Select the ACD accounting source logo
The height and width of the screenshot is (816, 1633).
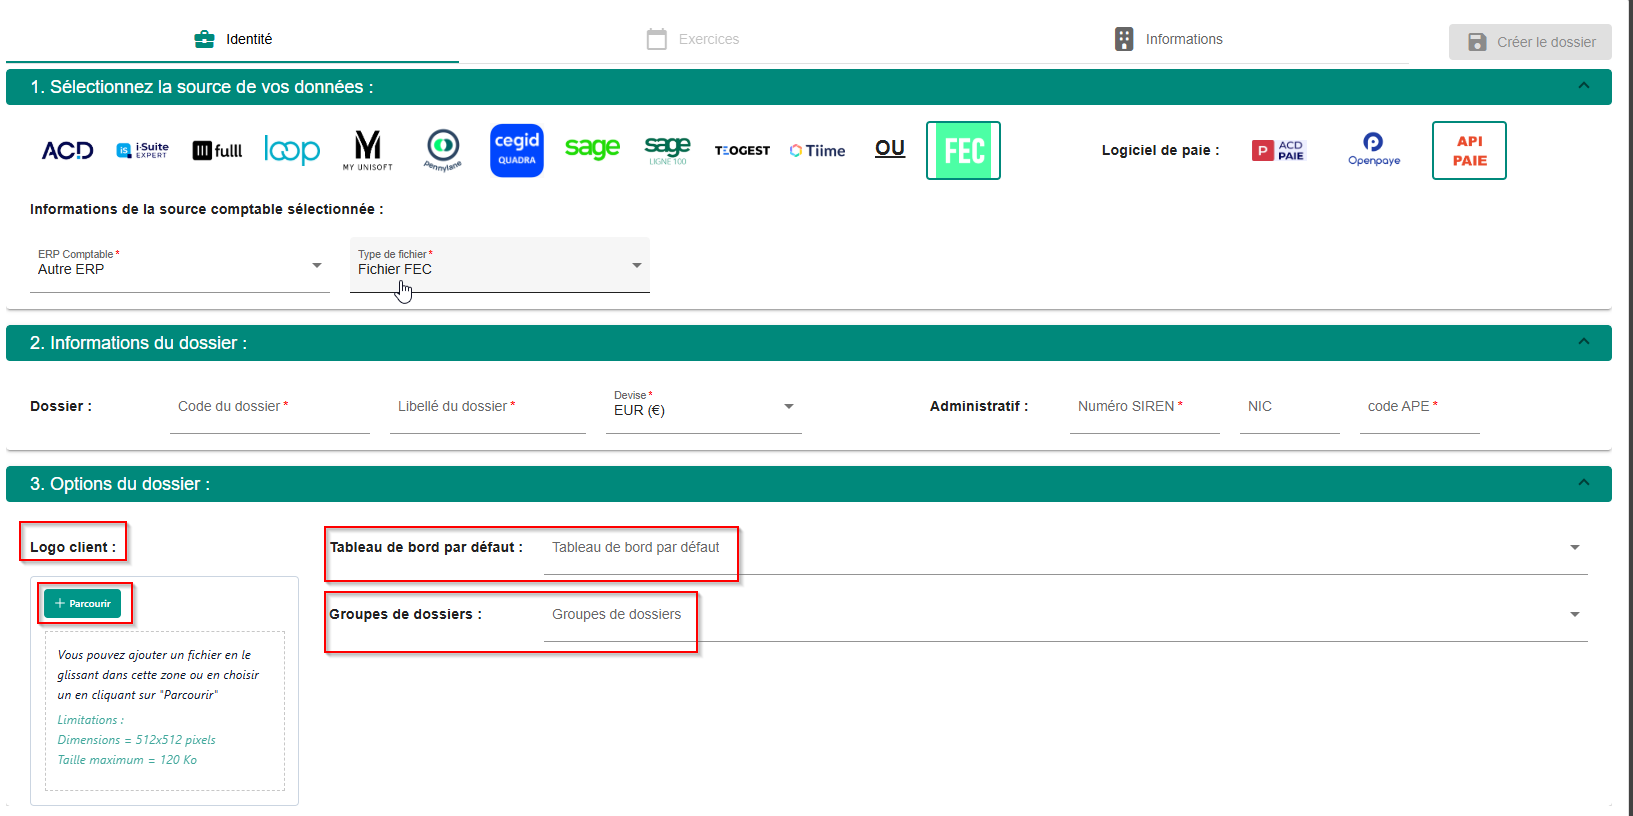pyautogui.click(x=67, y=151)
